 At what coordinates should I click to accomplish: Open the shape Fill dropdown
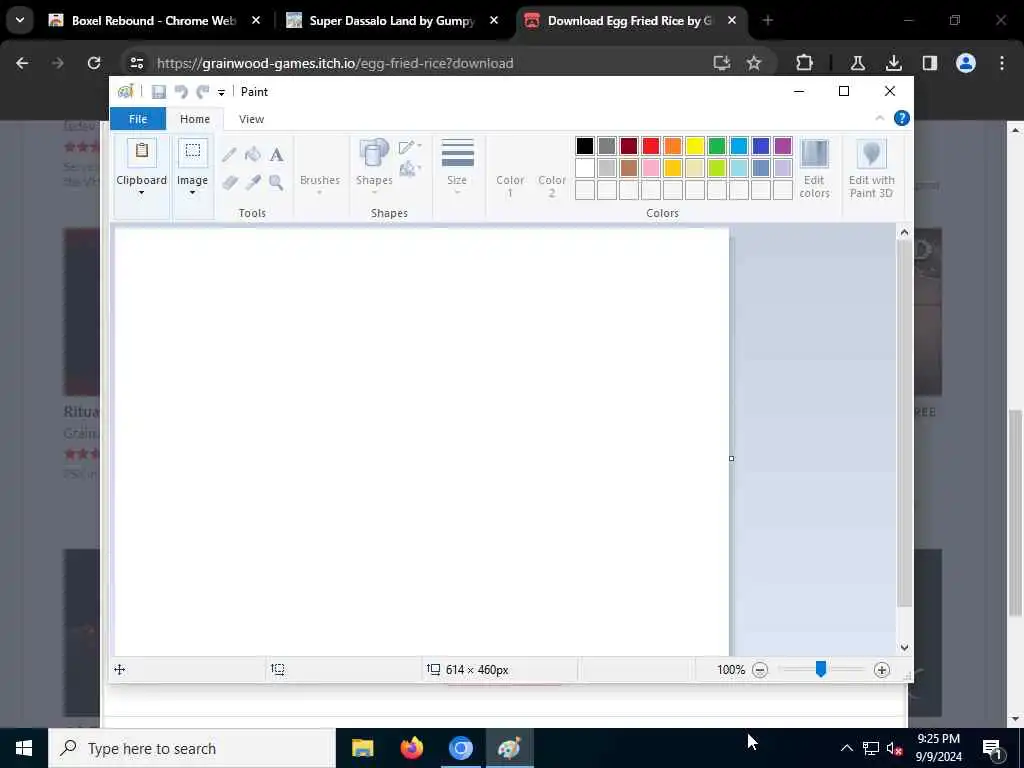410,169
